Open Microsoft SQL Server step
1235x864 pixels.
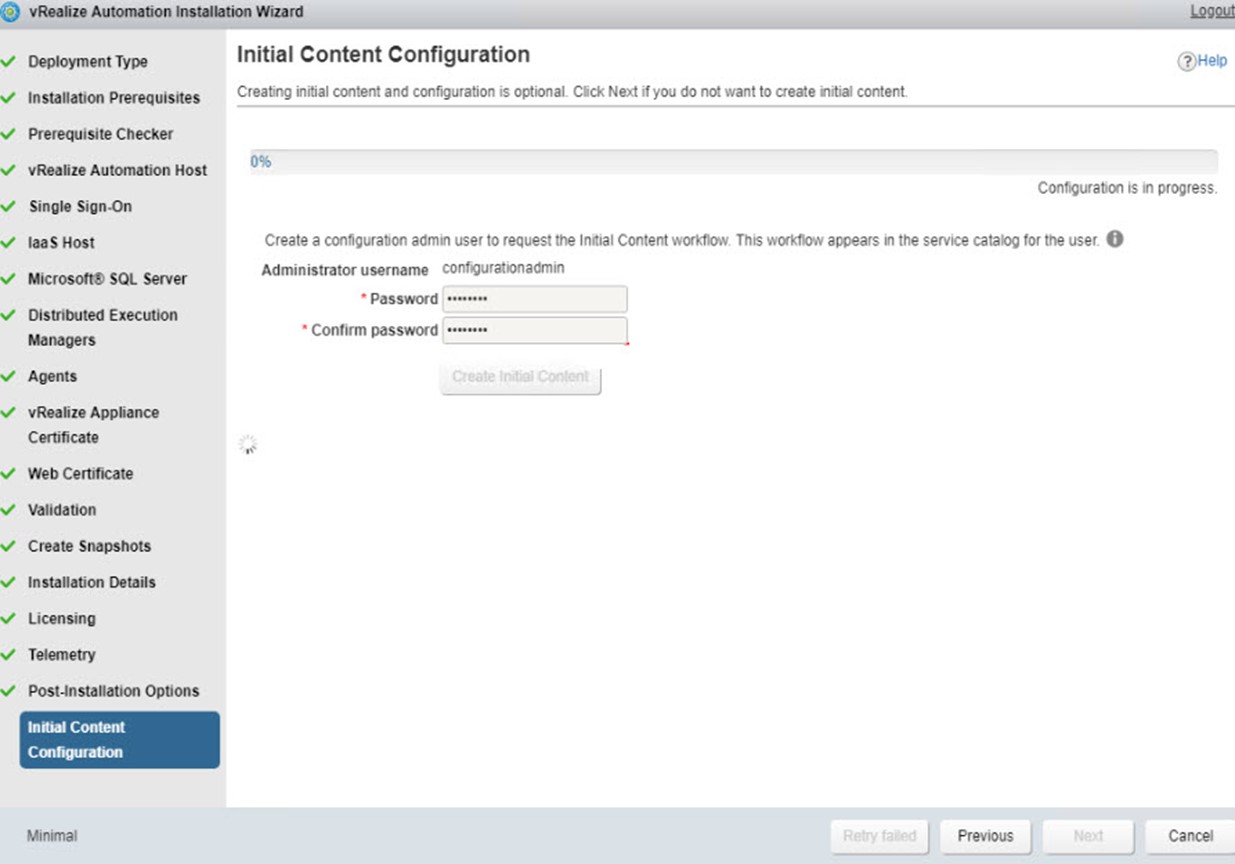coord(107,279)
